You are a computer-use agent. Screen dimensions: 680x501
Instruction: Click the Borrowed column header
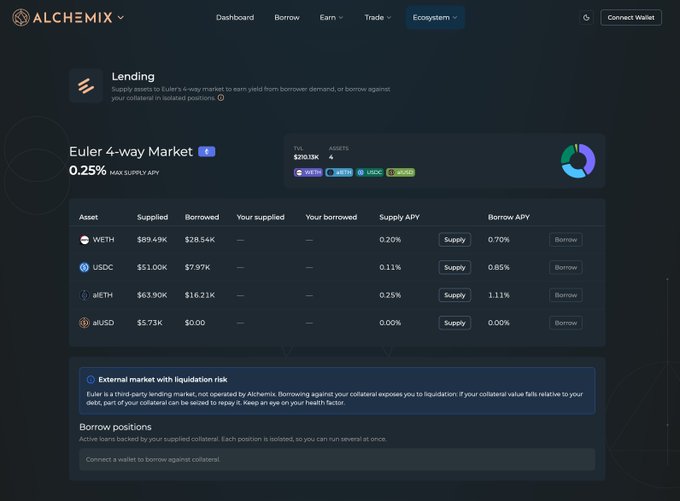tap(202, 217)
